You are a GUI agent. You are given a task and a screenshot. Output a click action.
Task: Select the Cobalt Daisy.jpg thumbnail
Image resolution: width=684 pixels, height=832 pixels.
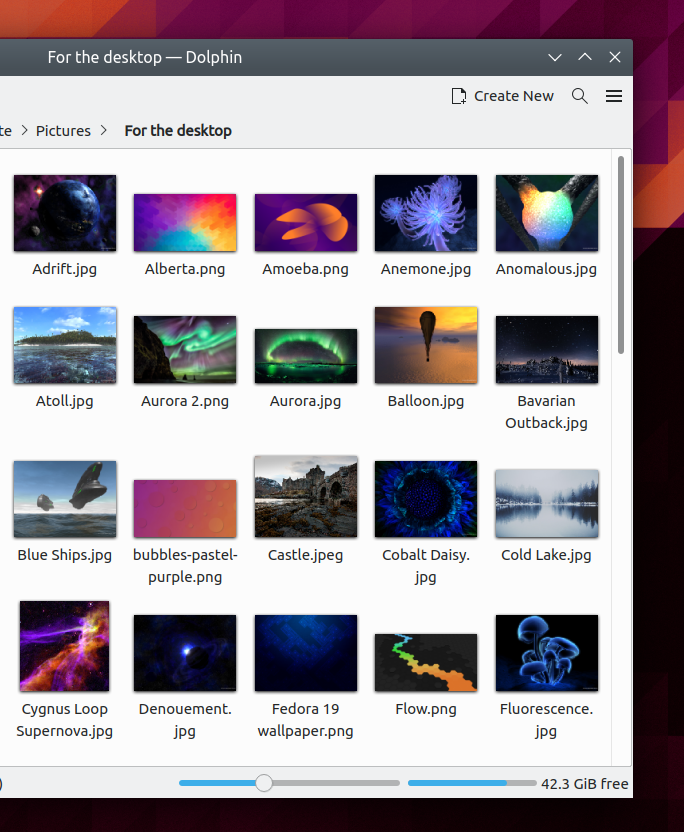(426, 499)
